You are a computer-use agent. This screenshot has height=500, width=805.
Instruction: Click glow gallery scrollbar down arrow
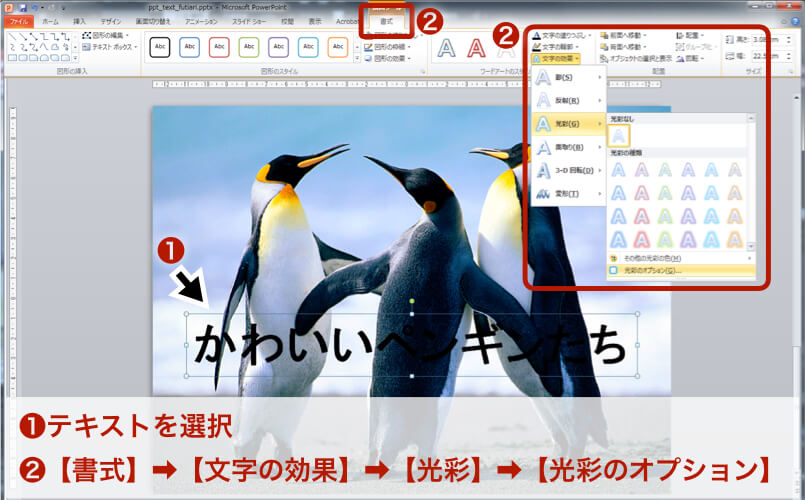click(x=751, y=246)
